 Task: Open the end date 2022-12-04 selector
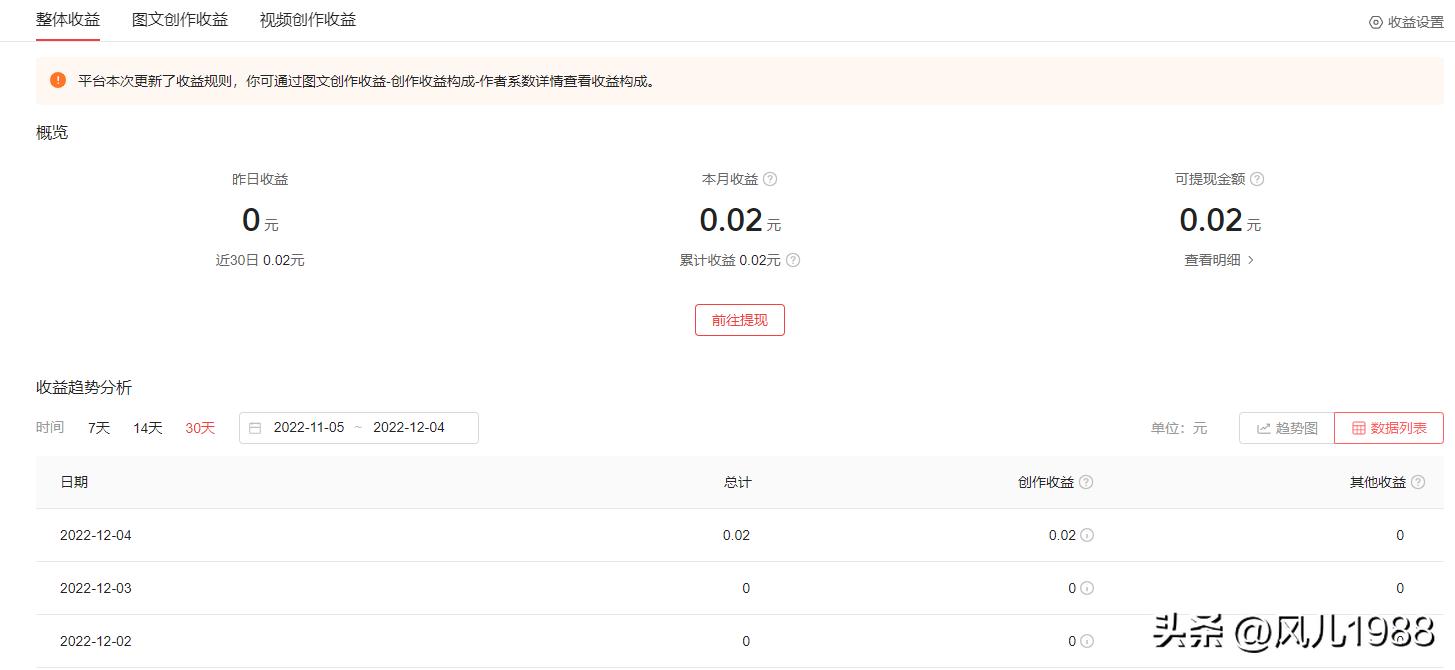[409, 427]
